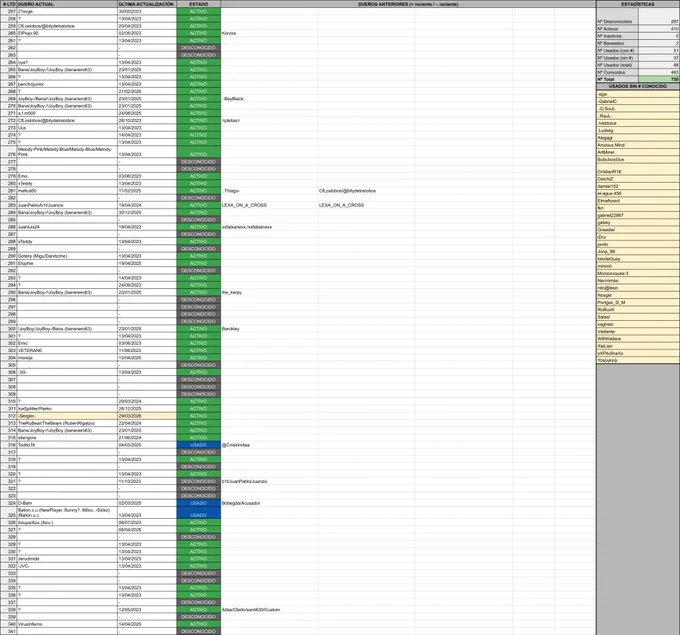Viewport: 680px width, 635px height.
Task: Click the green 'Nº Total' value cell
Action: coord(659,79)
